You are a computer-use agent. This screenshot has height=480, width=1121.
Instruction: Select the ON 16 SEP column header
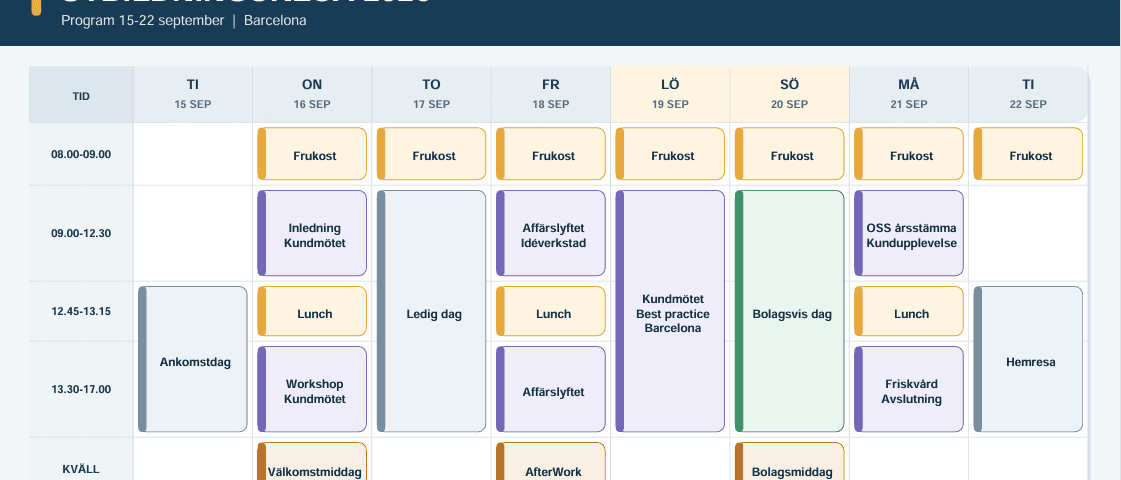coord(312,94)
